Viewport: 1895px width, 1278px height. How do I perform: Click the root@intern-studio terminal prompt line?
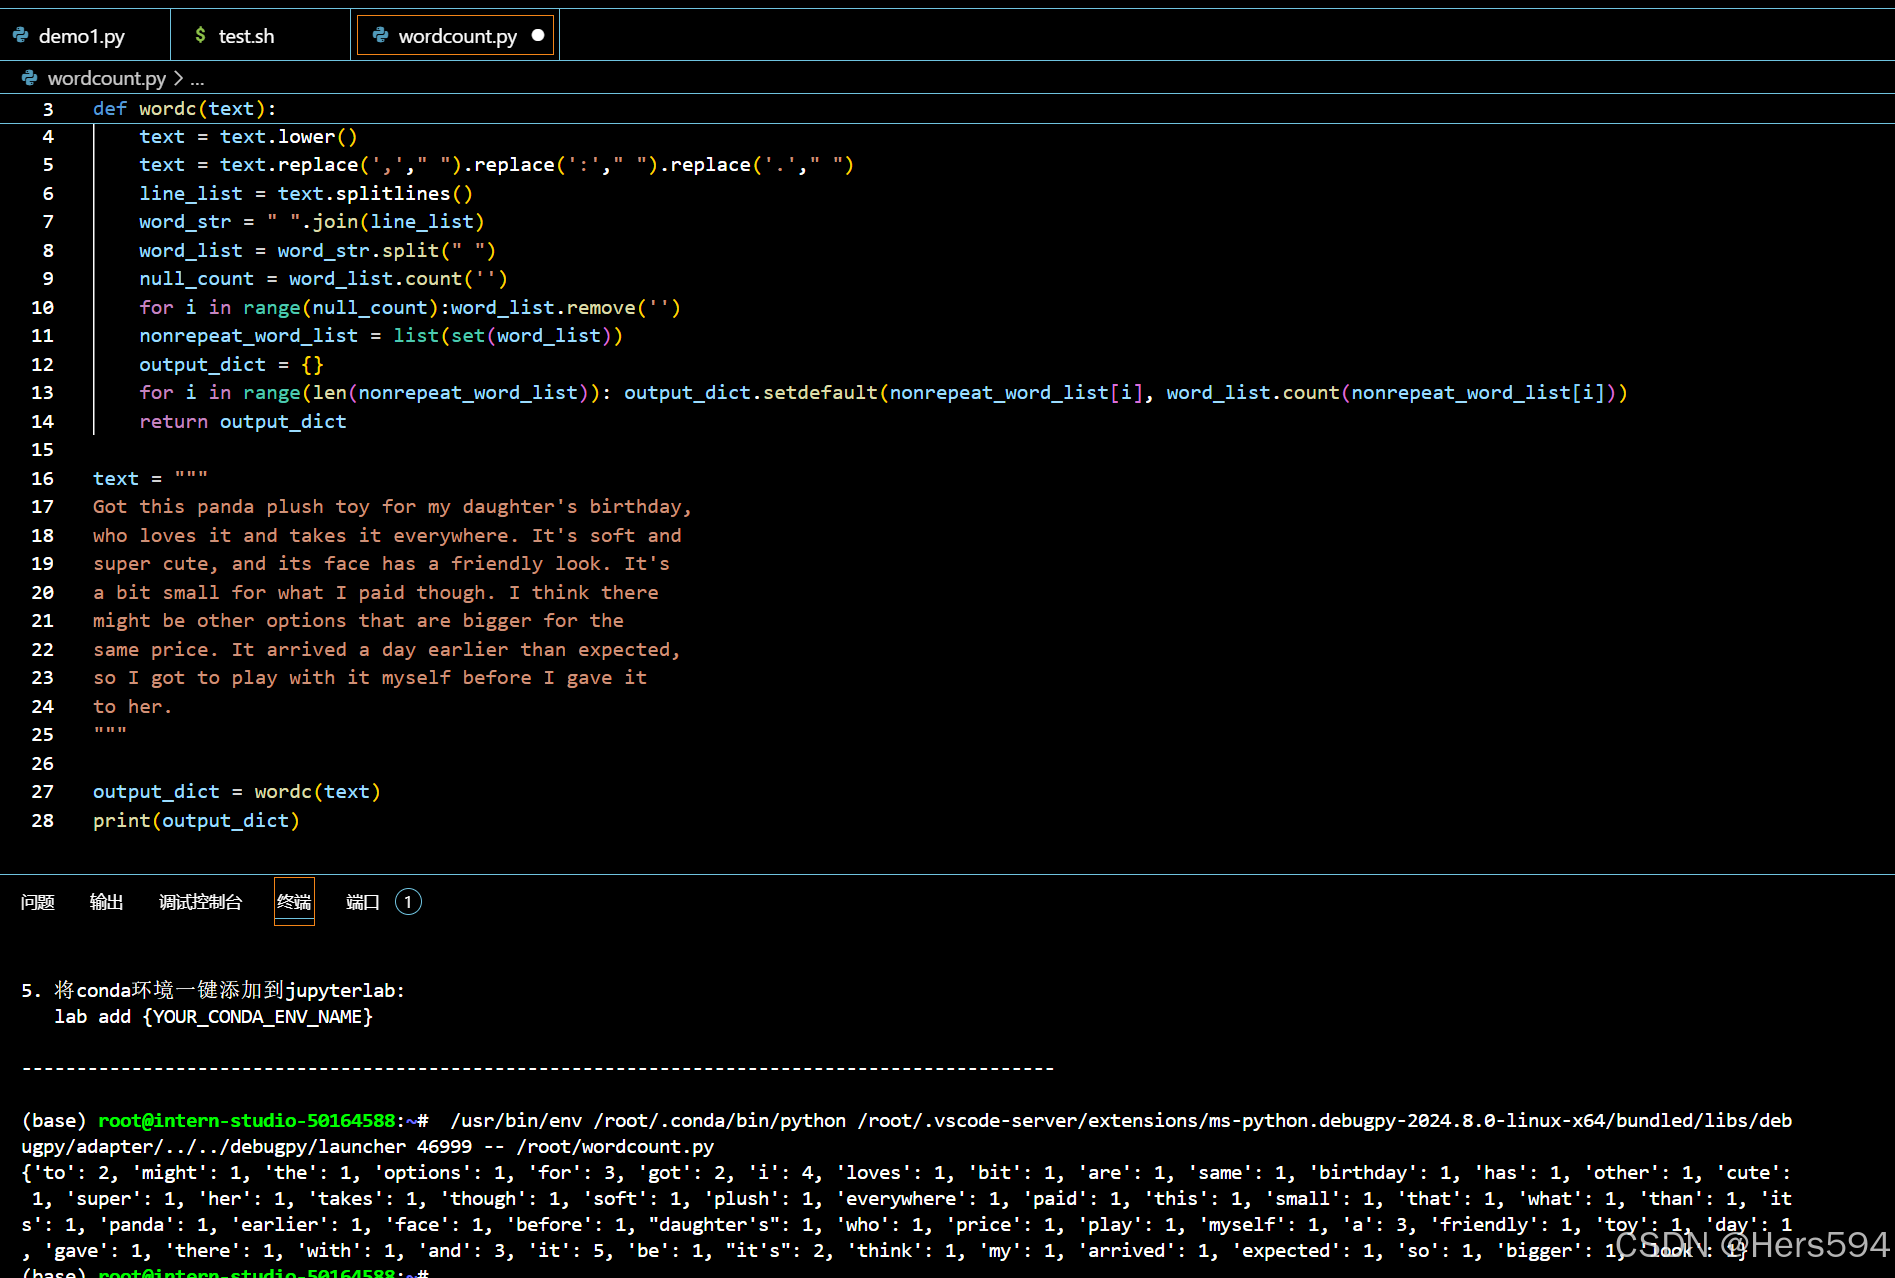[x=248, y=1120]
